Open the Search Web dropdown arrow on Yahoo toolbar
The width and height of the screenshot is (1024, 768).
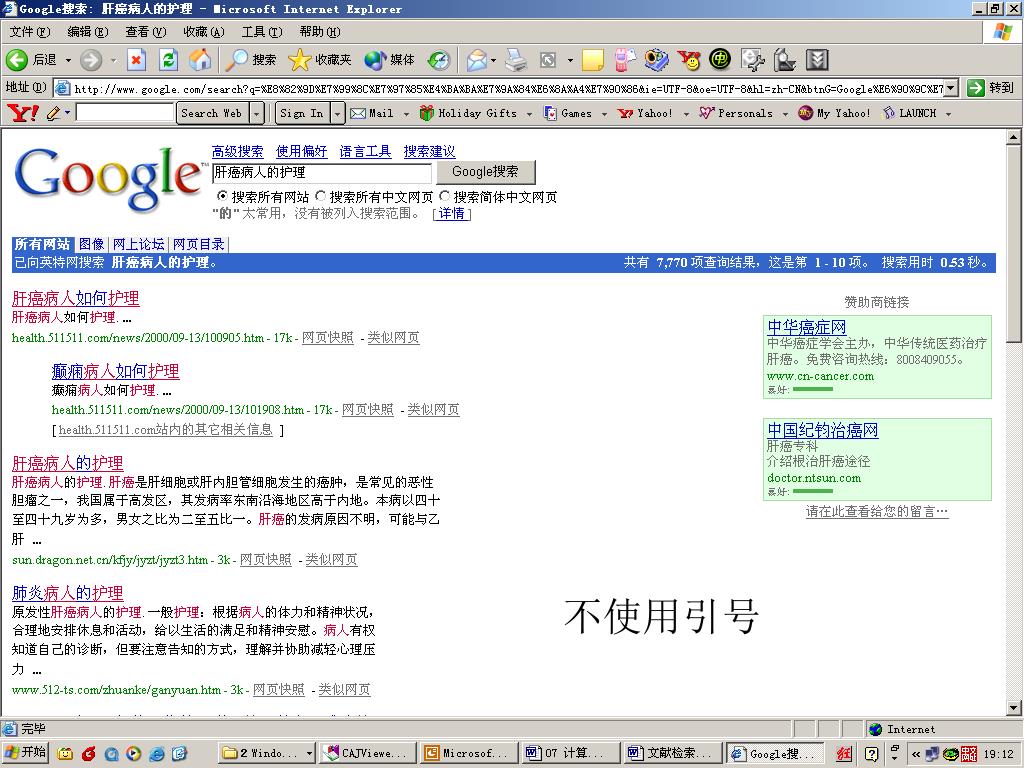tap(257, 113)
